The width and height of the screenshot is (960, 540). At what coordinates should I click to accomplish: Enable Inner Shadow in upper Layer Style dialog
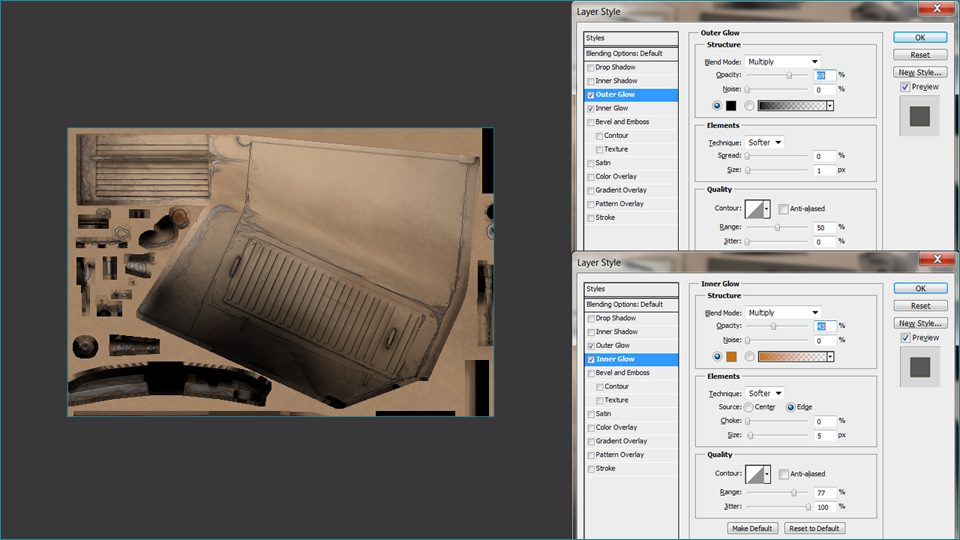(591, 81)
